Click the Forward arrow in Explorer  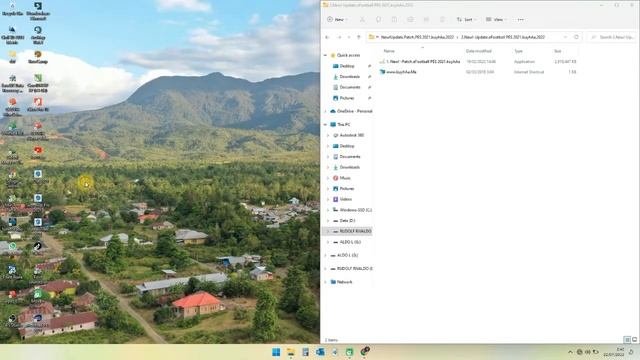pyautogui.click(x=339, y=37)
